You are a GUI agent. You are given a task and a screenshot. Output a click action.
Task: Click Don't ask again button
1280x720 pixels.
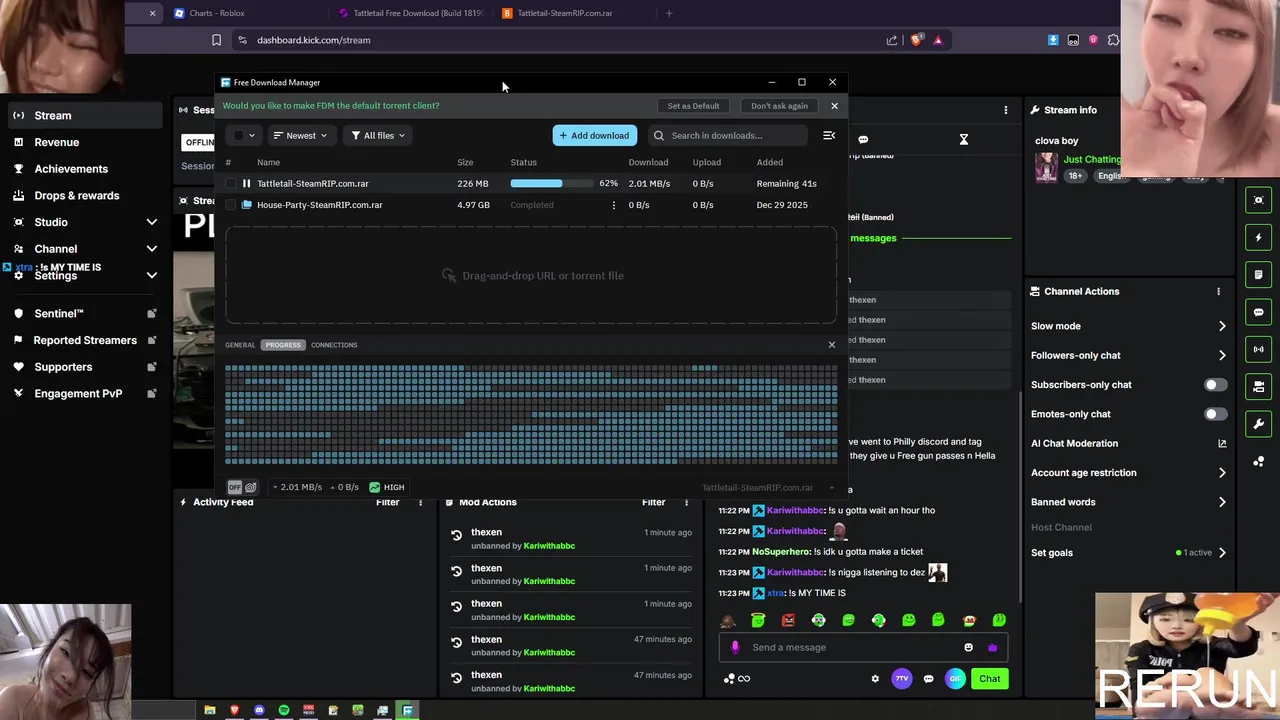click(779, 106)
